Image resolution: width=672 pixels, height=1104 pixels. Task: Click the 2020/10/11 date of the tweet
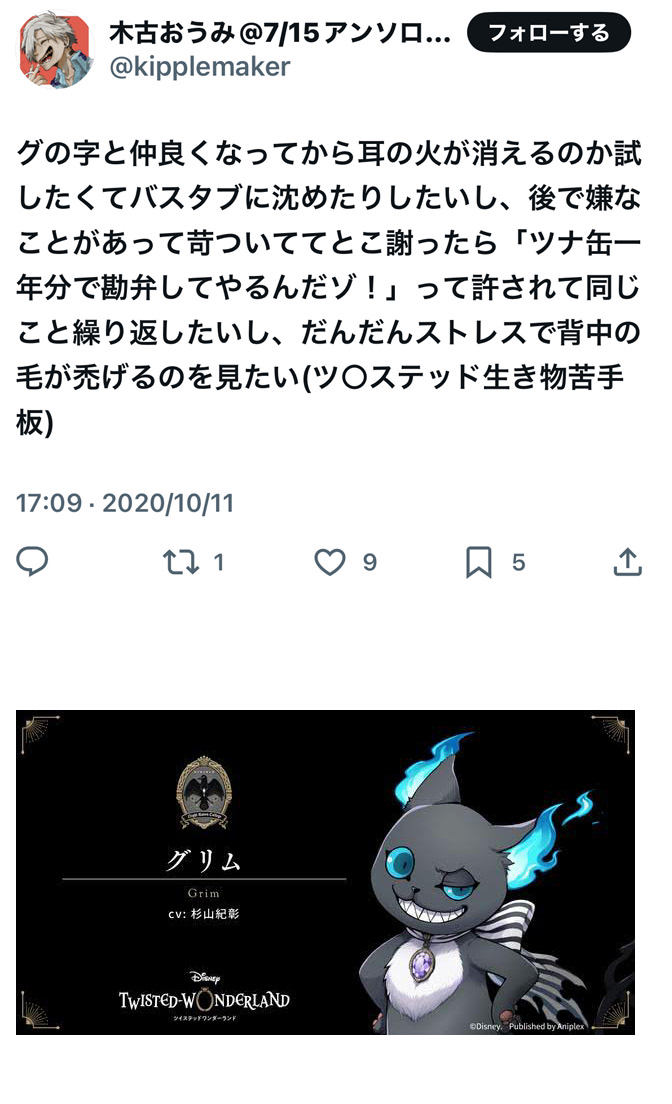[x=168, y=503]
